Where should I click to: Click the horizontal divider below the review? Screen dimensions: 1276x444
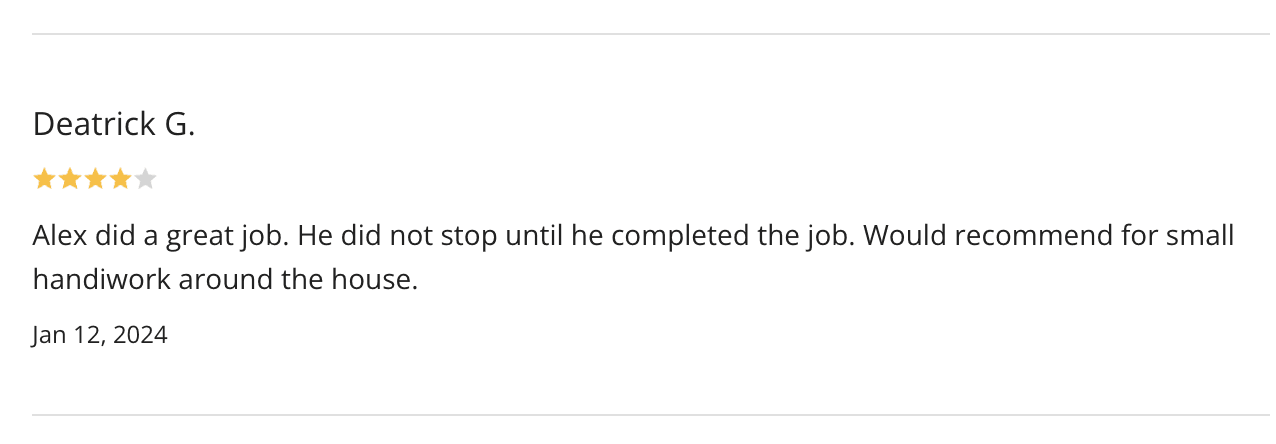pos(650,414)
